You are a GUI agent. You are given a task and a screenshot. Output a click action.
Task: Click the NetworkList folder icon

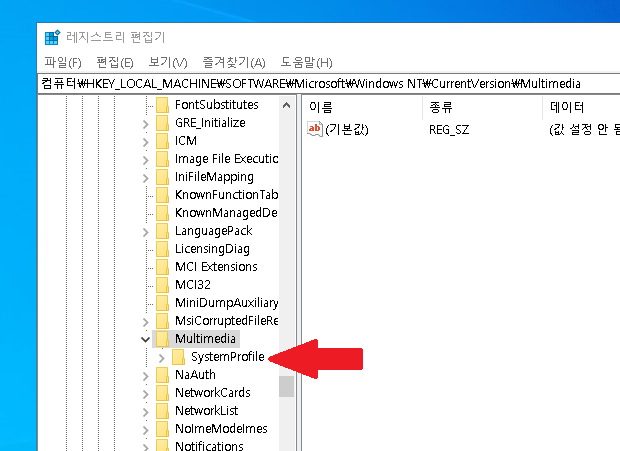(x=163, y=411)
